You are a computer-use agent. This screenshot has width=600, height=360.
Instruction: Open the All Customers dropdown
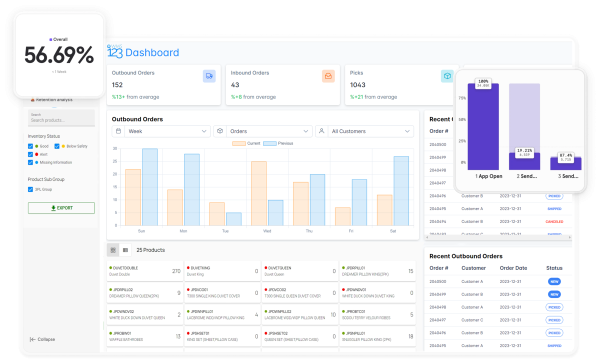point(370,131)
